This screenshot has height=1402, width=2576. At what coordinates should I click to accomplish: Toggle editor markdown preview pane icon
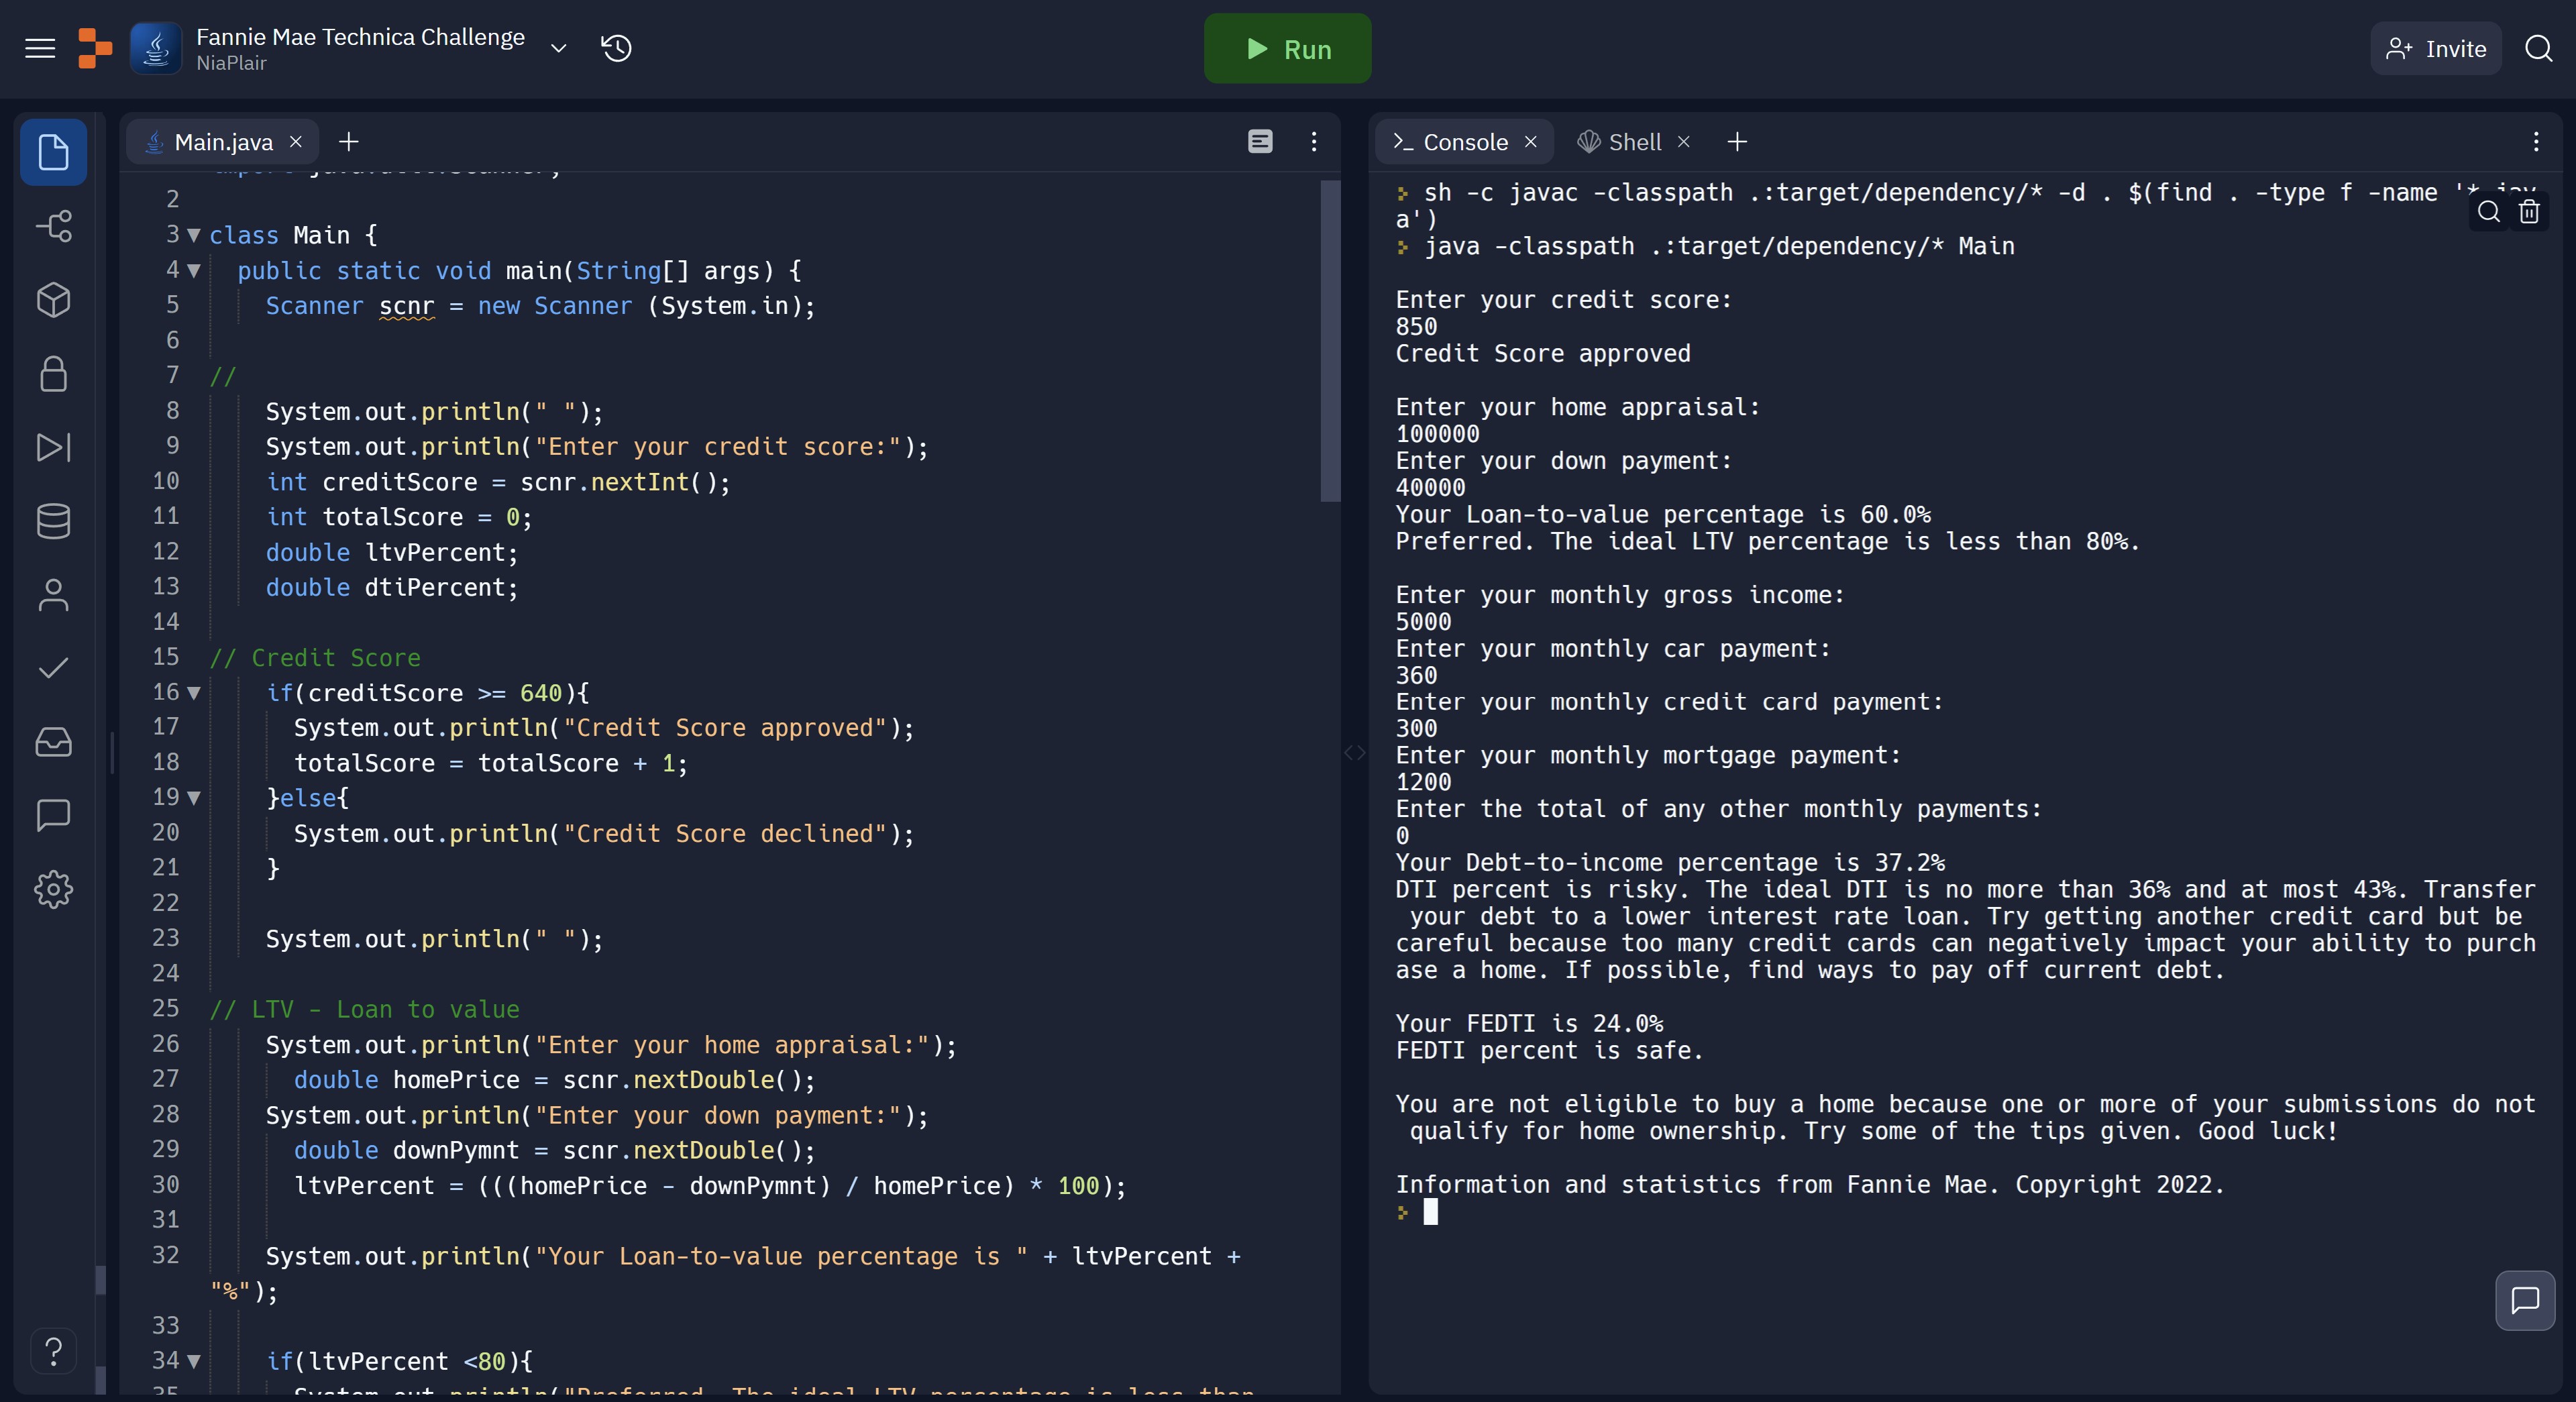[1260, 142]
